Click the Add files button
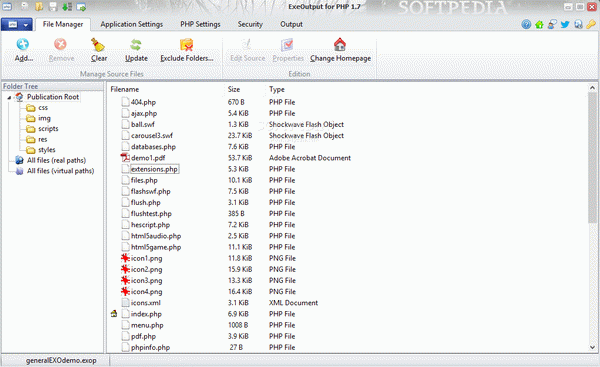Screen dimensions: 600x367 [23, 50]
